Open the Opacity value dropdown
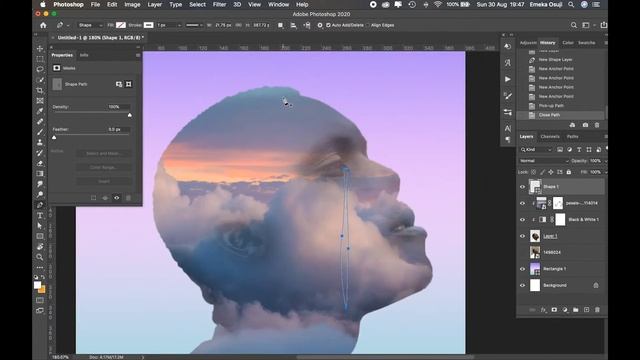Image resolution: width=640 pixels, height=360 pixels. 605,161
